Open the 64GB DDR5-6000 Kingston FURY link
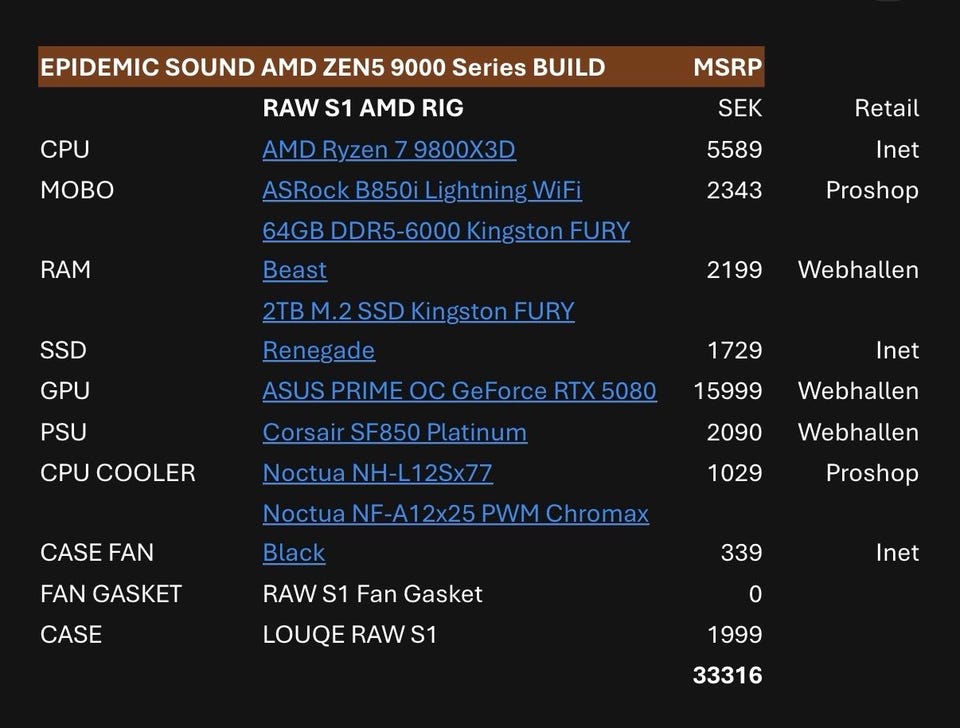This screenshot has height=728, width=960. pyautogui.click(x=446, y=231)
